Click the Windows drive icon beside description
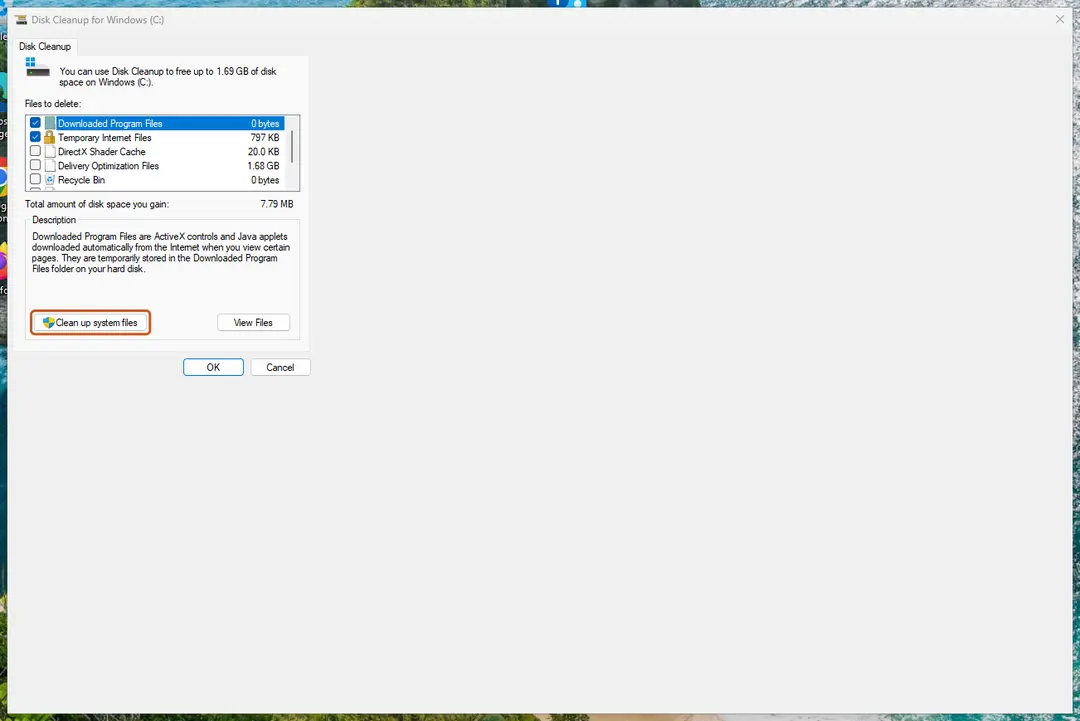This screenshot has width=1080, height=721. pos(37,67)
